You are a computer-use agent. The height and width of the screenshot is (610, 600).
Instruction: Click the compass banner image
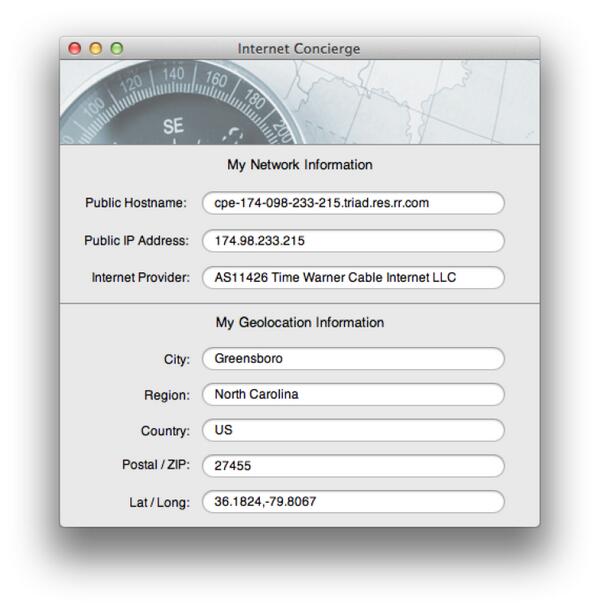point(300,102)
